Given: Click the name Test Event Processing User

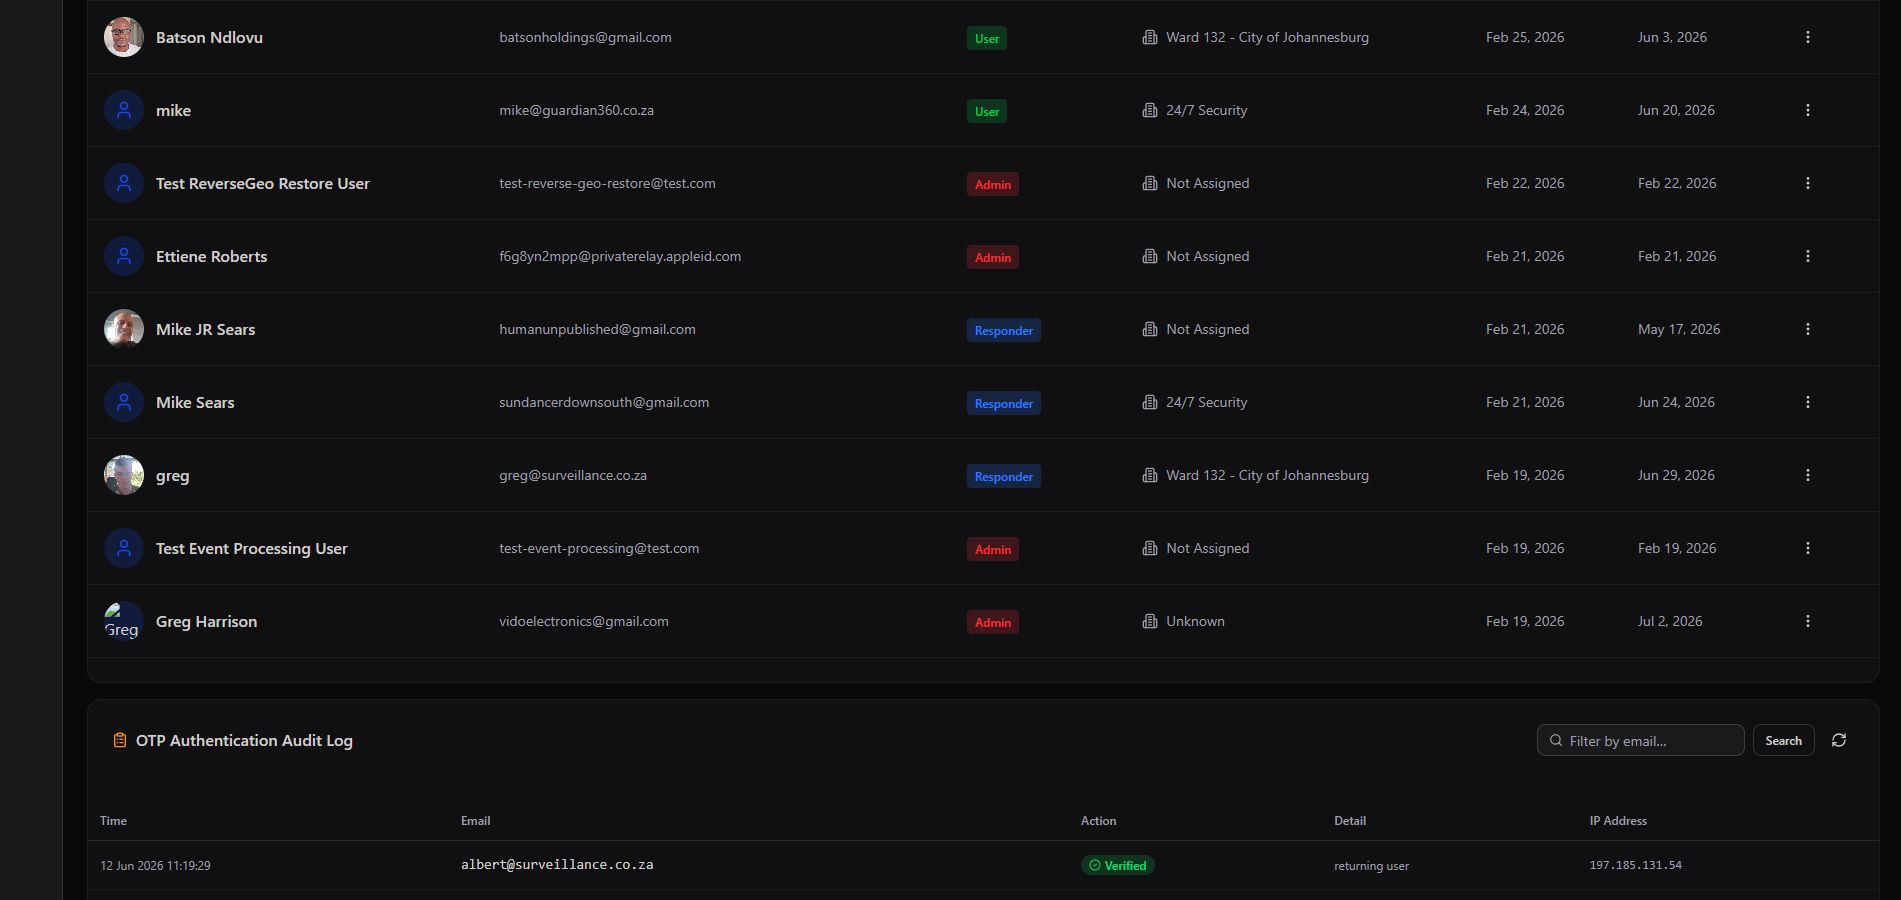Looking at the screenshot, I should 251,548.
